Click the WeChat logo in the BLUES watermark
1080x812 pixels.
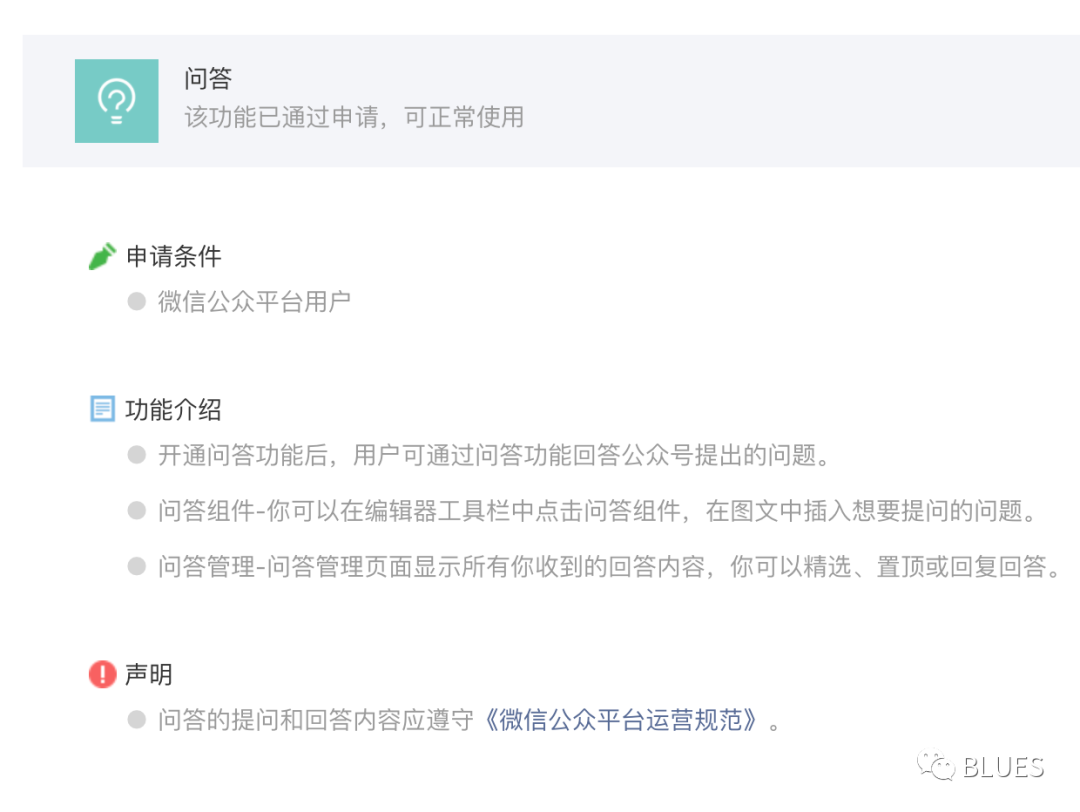pos(935,765)
